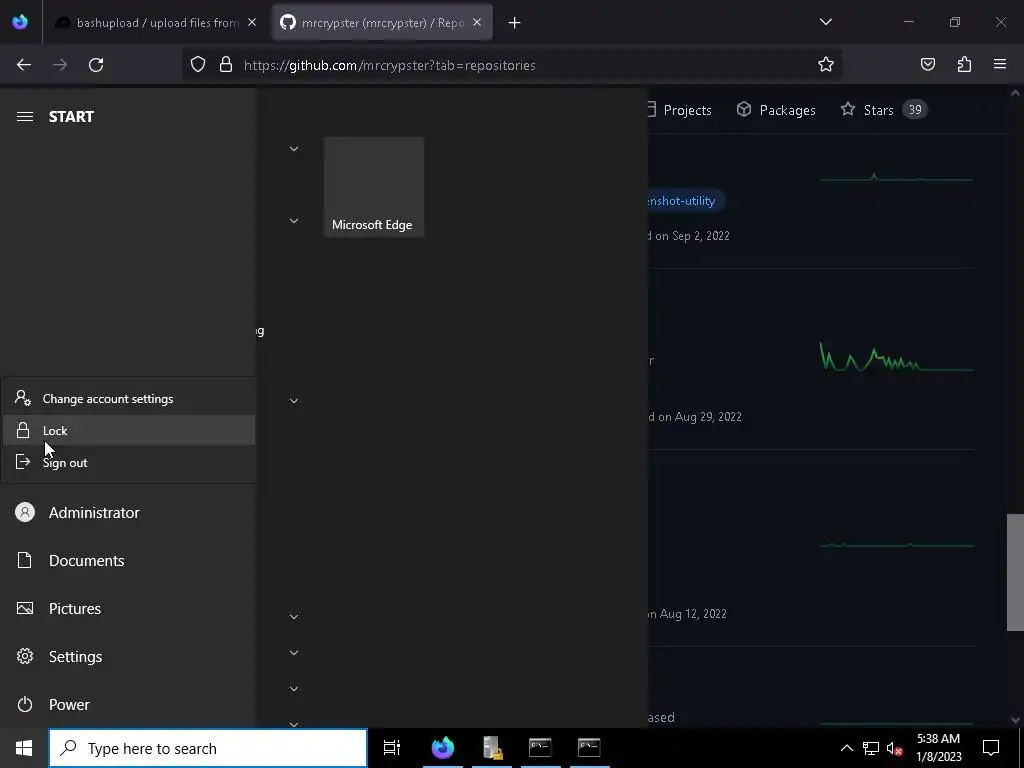
Task: Switch to the bashupload browser tab
Action: click(155, 23)
